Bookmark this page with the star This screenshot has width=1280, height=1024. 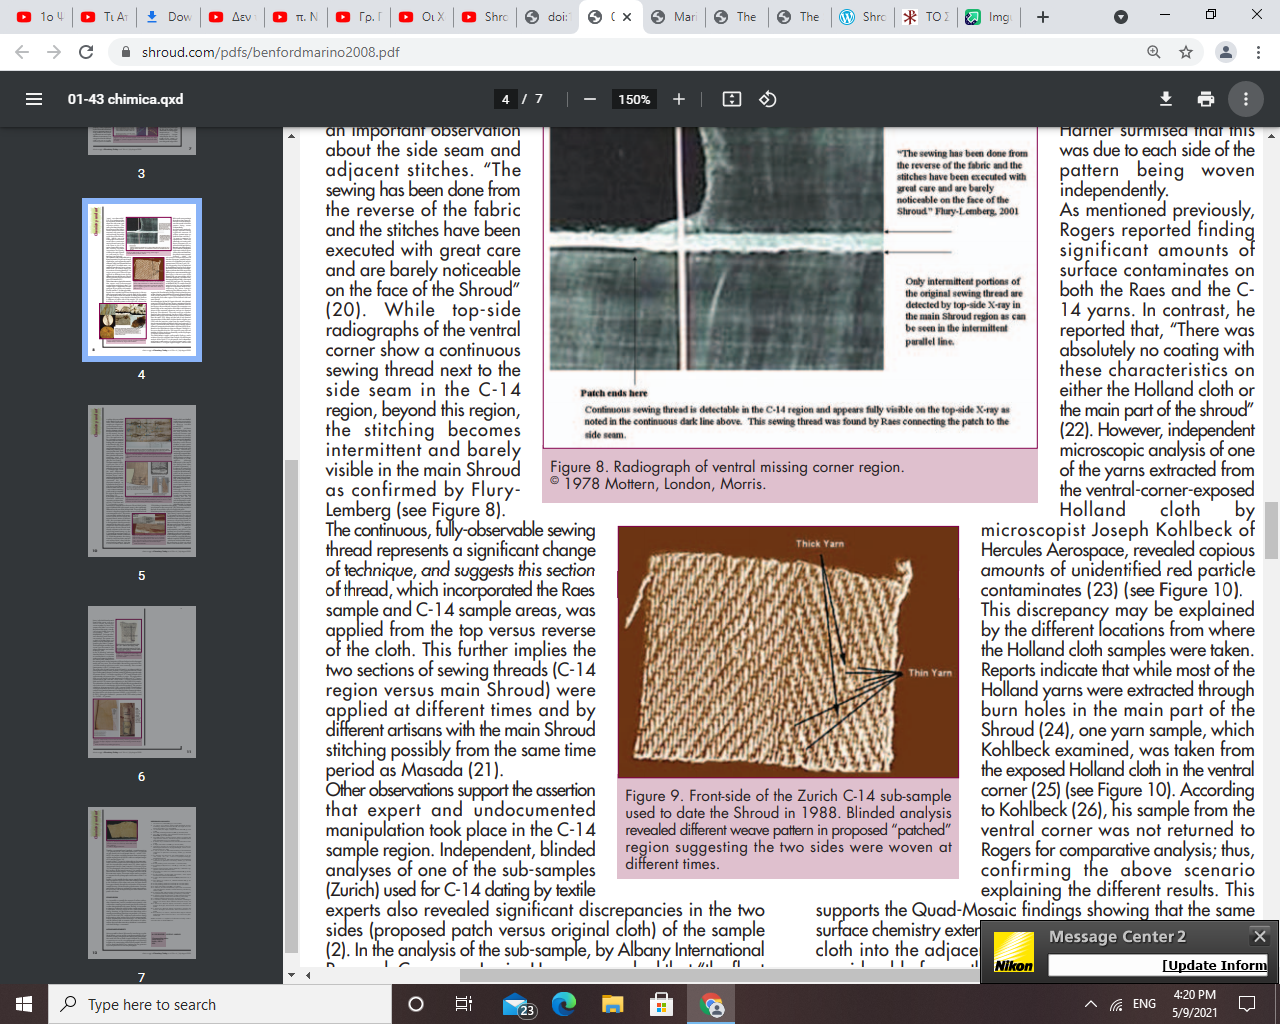[x=1186, y=52]
